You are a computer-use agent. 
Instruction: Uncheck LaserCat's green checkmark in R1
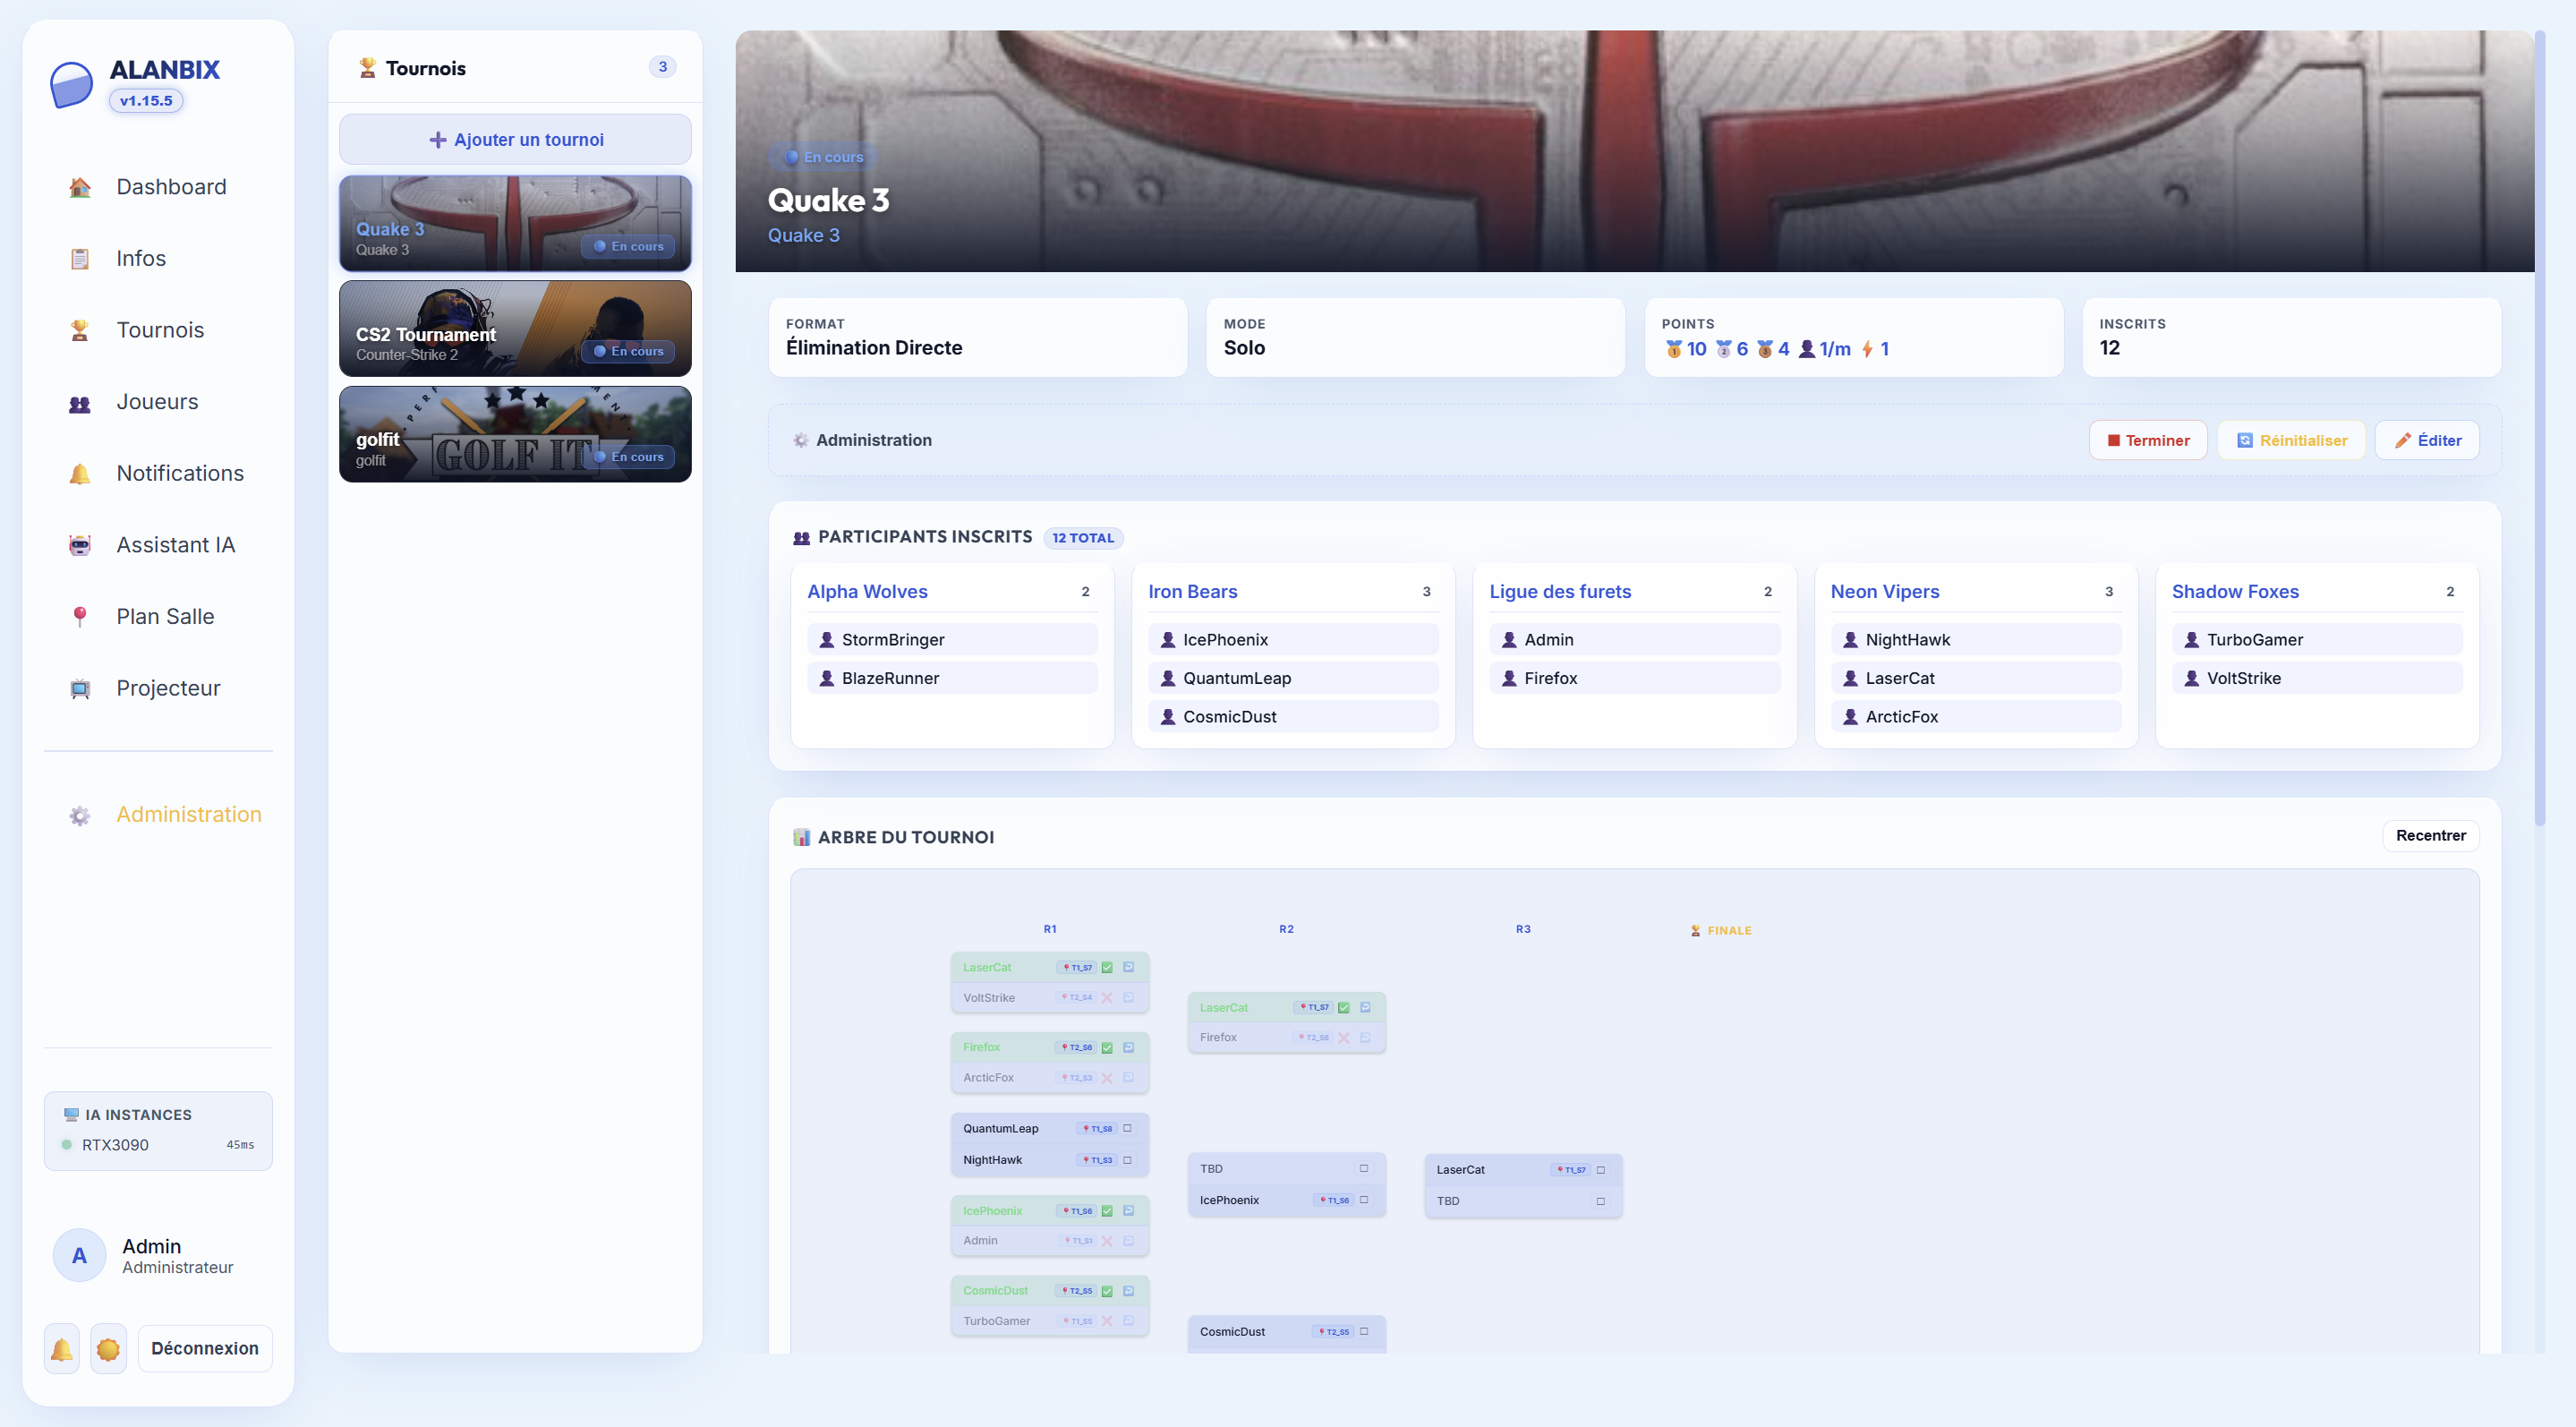1107,967
